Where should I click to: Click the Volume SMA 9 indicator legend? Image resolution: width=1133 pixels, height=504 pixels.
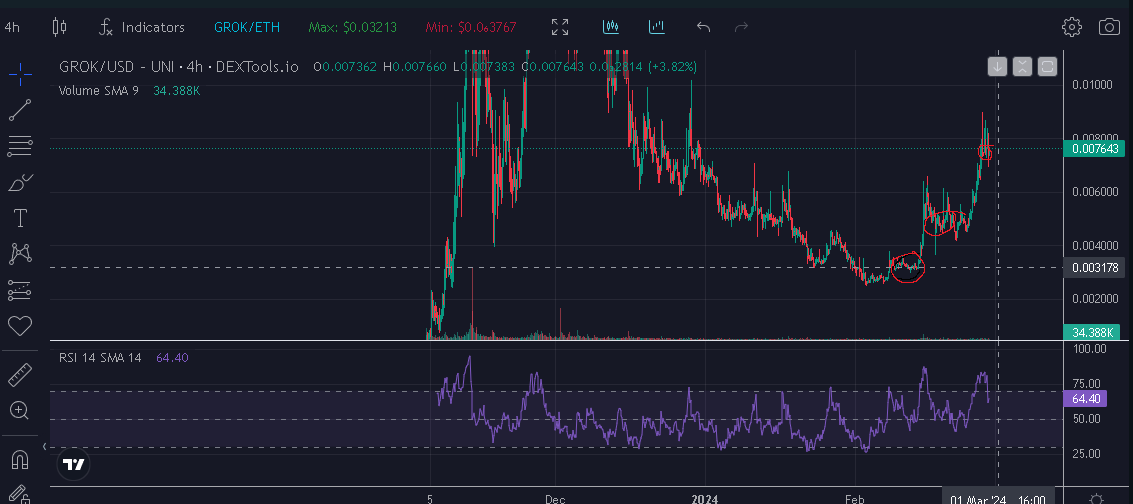coord(99,90)
